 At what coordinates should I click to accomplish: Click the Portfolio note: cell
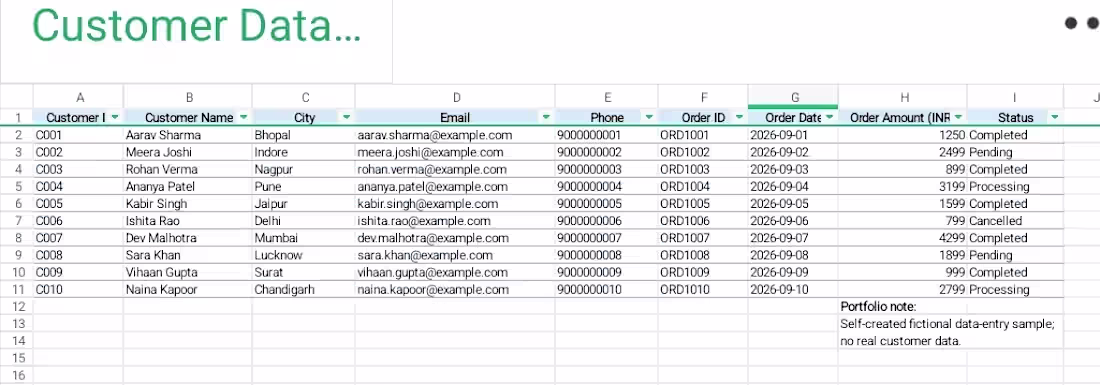(x=903, y=306)
